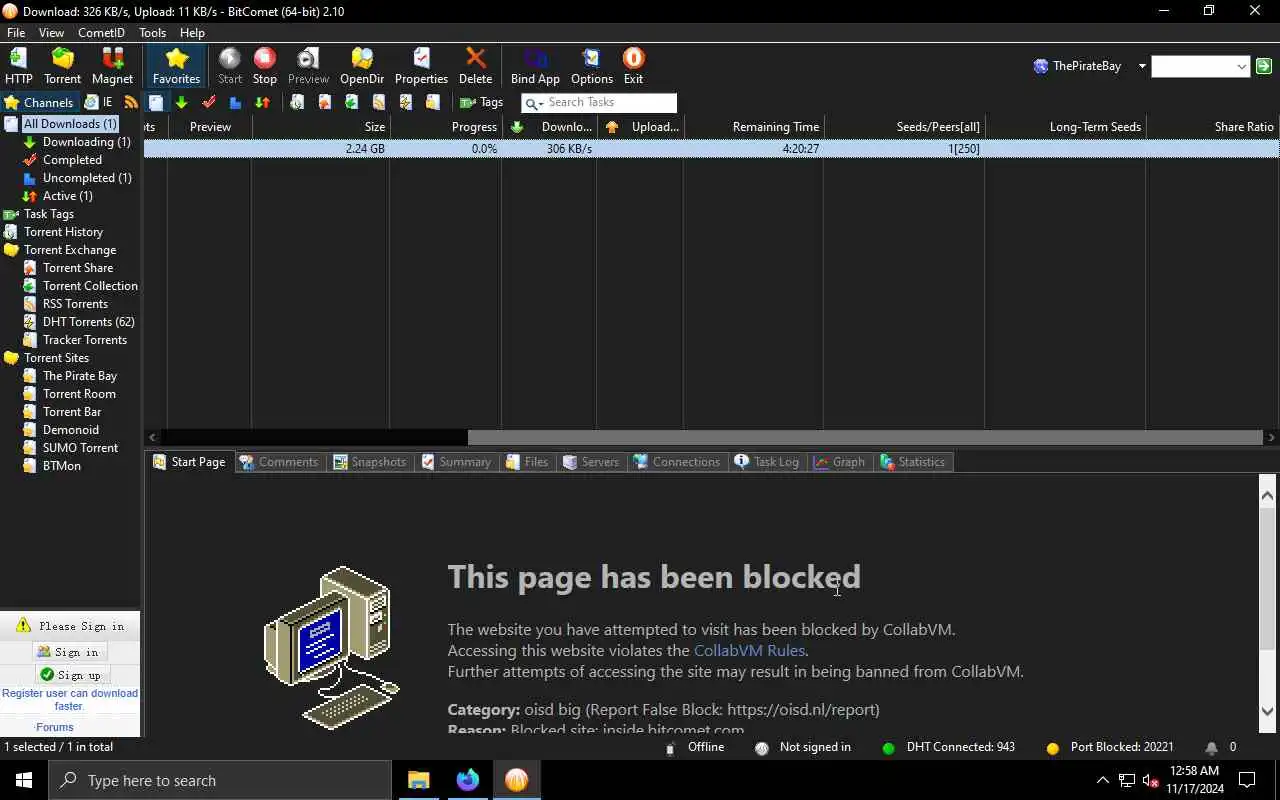Select DHT Torrents (62) in sidebar
The width and height of the screenshot is (1280, 800).
click(x=88, y=322)
